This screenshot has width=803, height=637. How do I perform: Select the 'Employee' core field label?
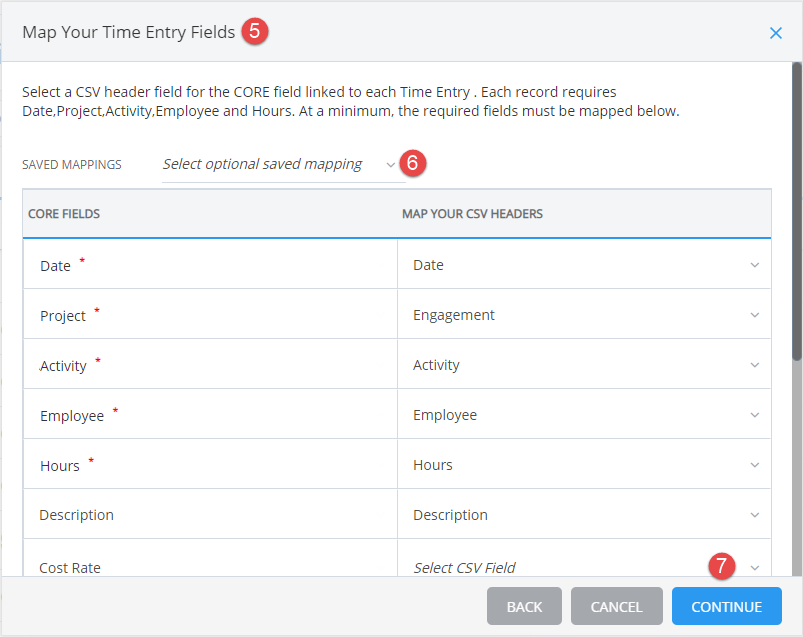pos(72,416)
